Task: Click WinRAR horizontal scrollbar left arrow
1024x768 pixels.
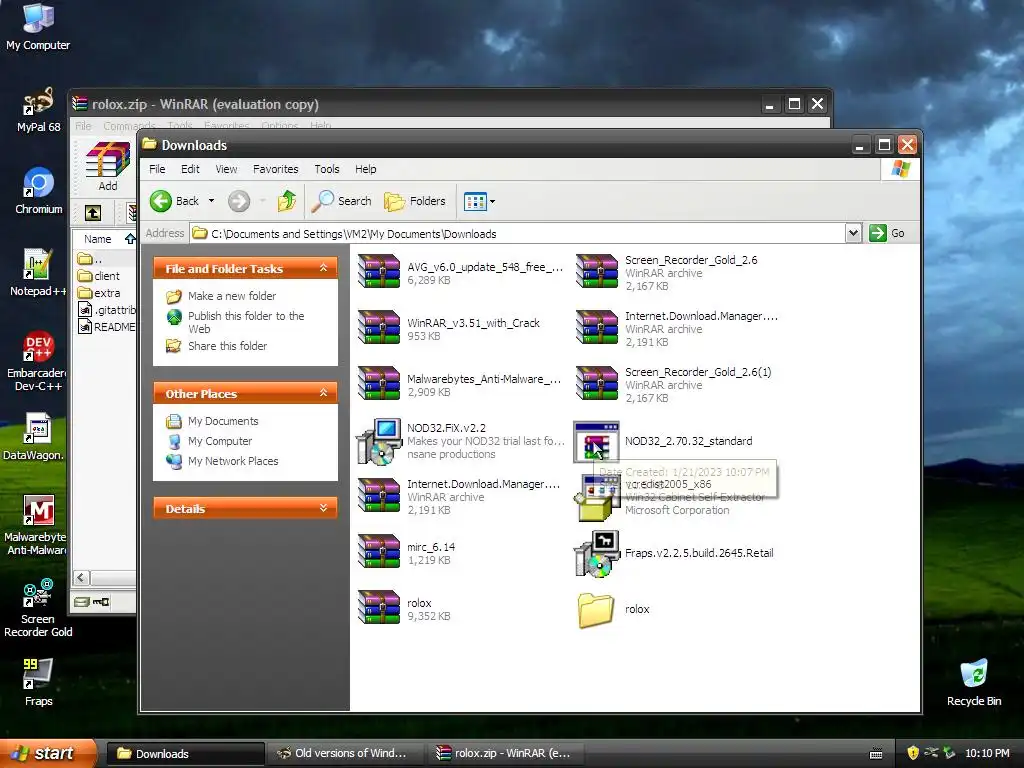Action: [81, 578]
